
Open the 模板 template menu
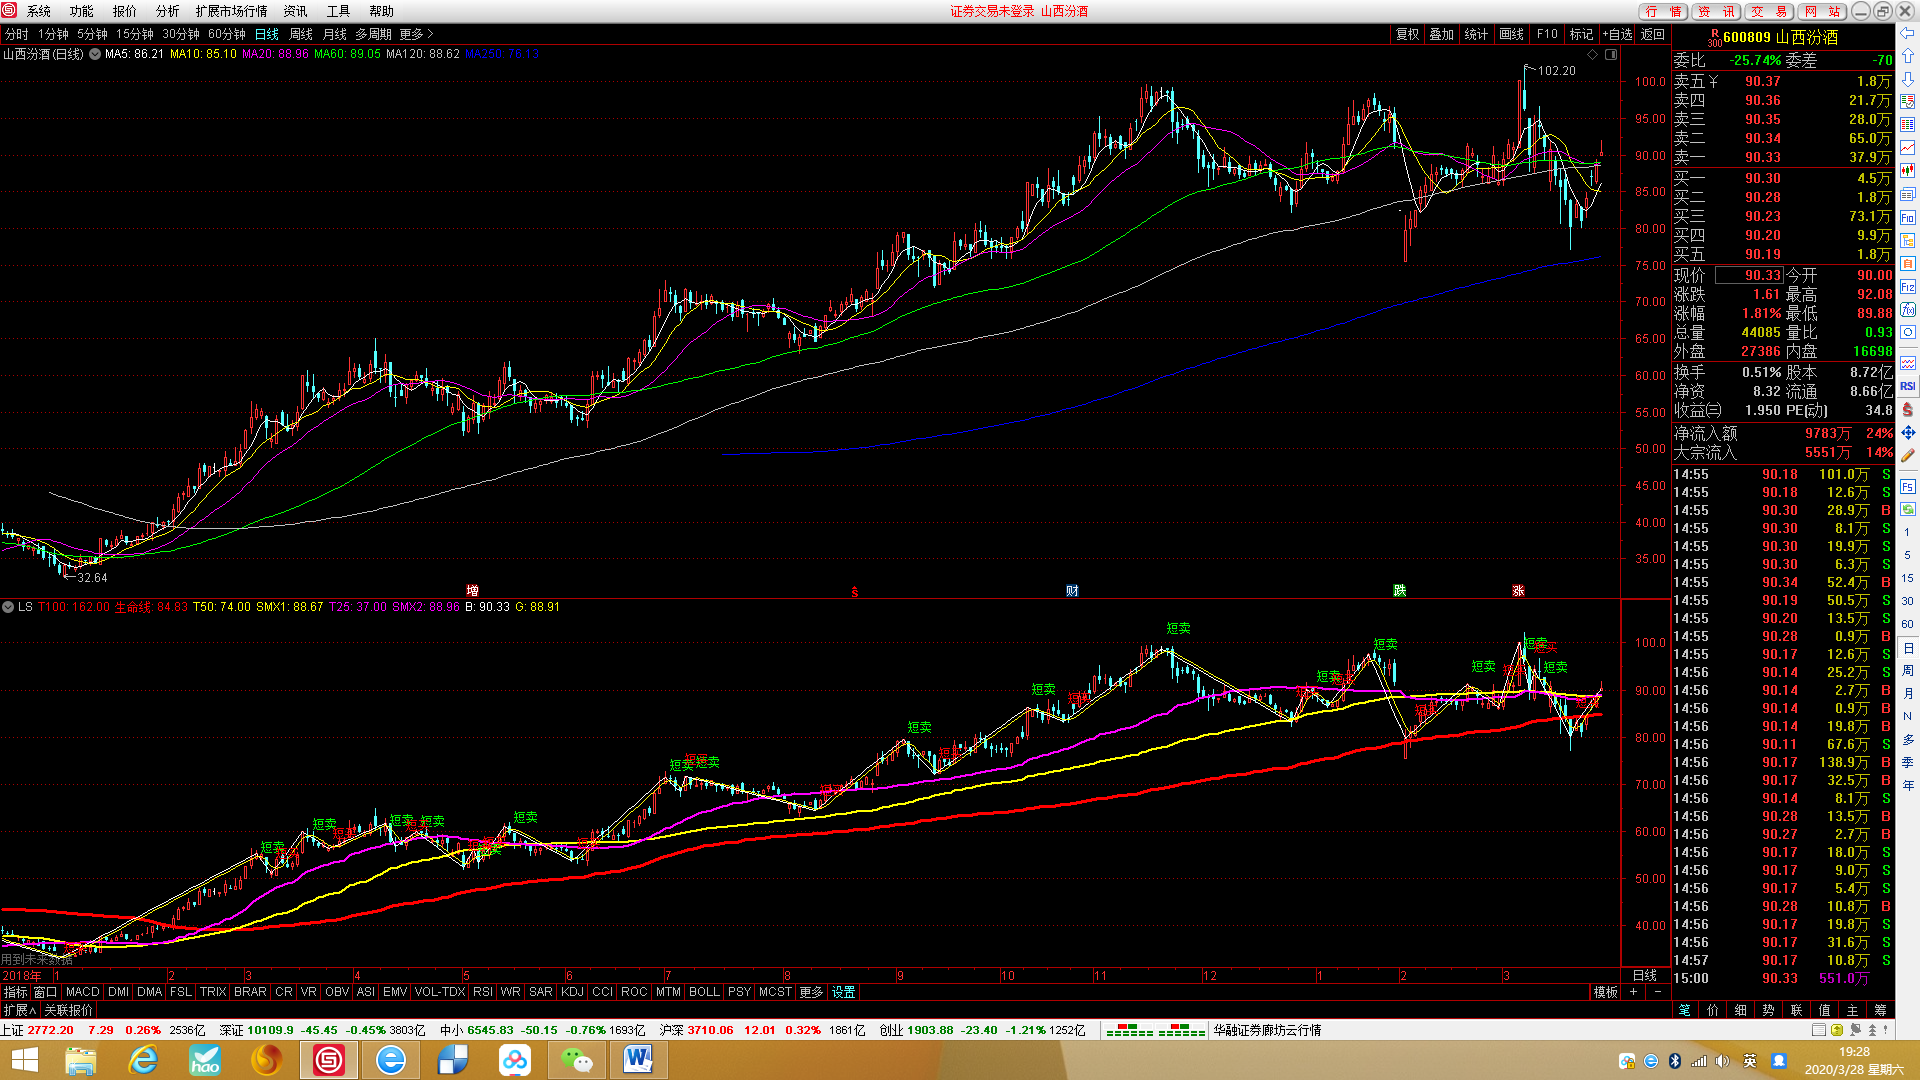[x=1606, y=992]
